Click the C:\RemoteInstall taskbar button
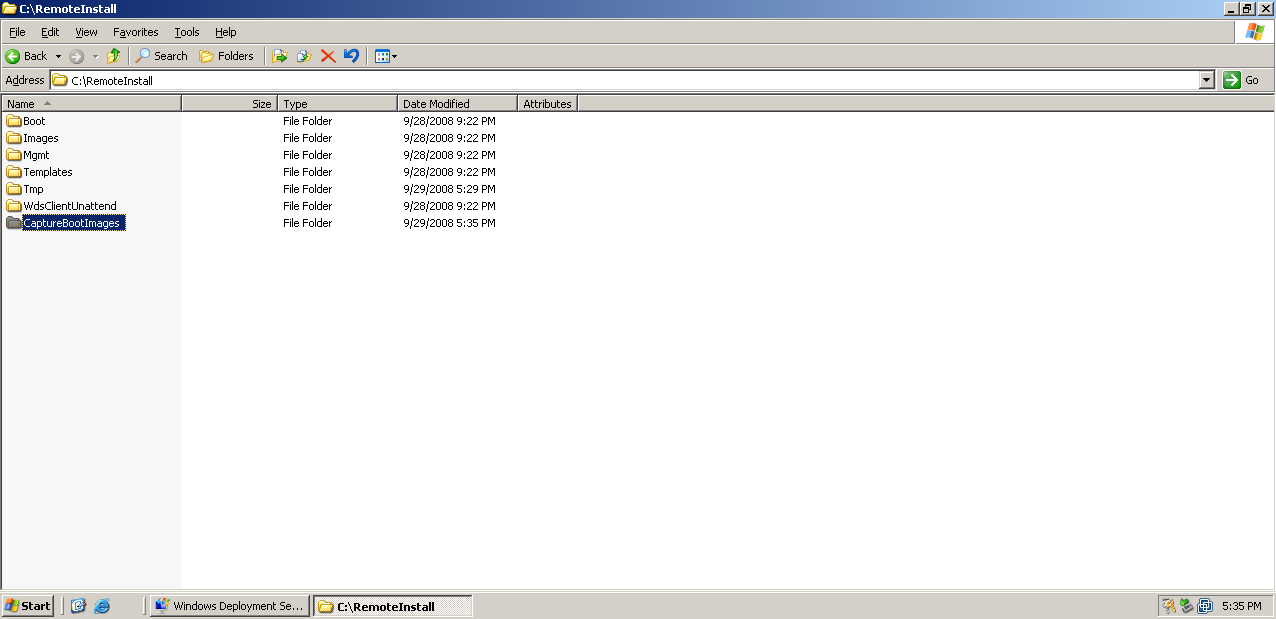Viewport: 1276px width, 619px height. (x=392, y=606)
